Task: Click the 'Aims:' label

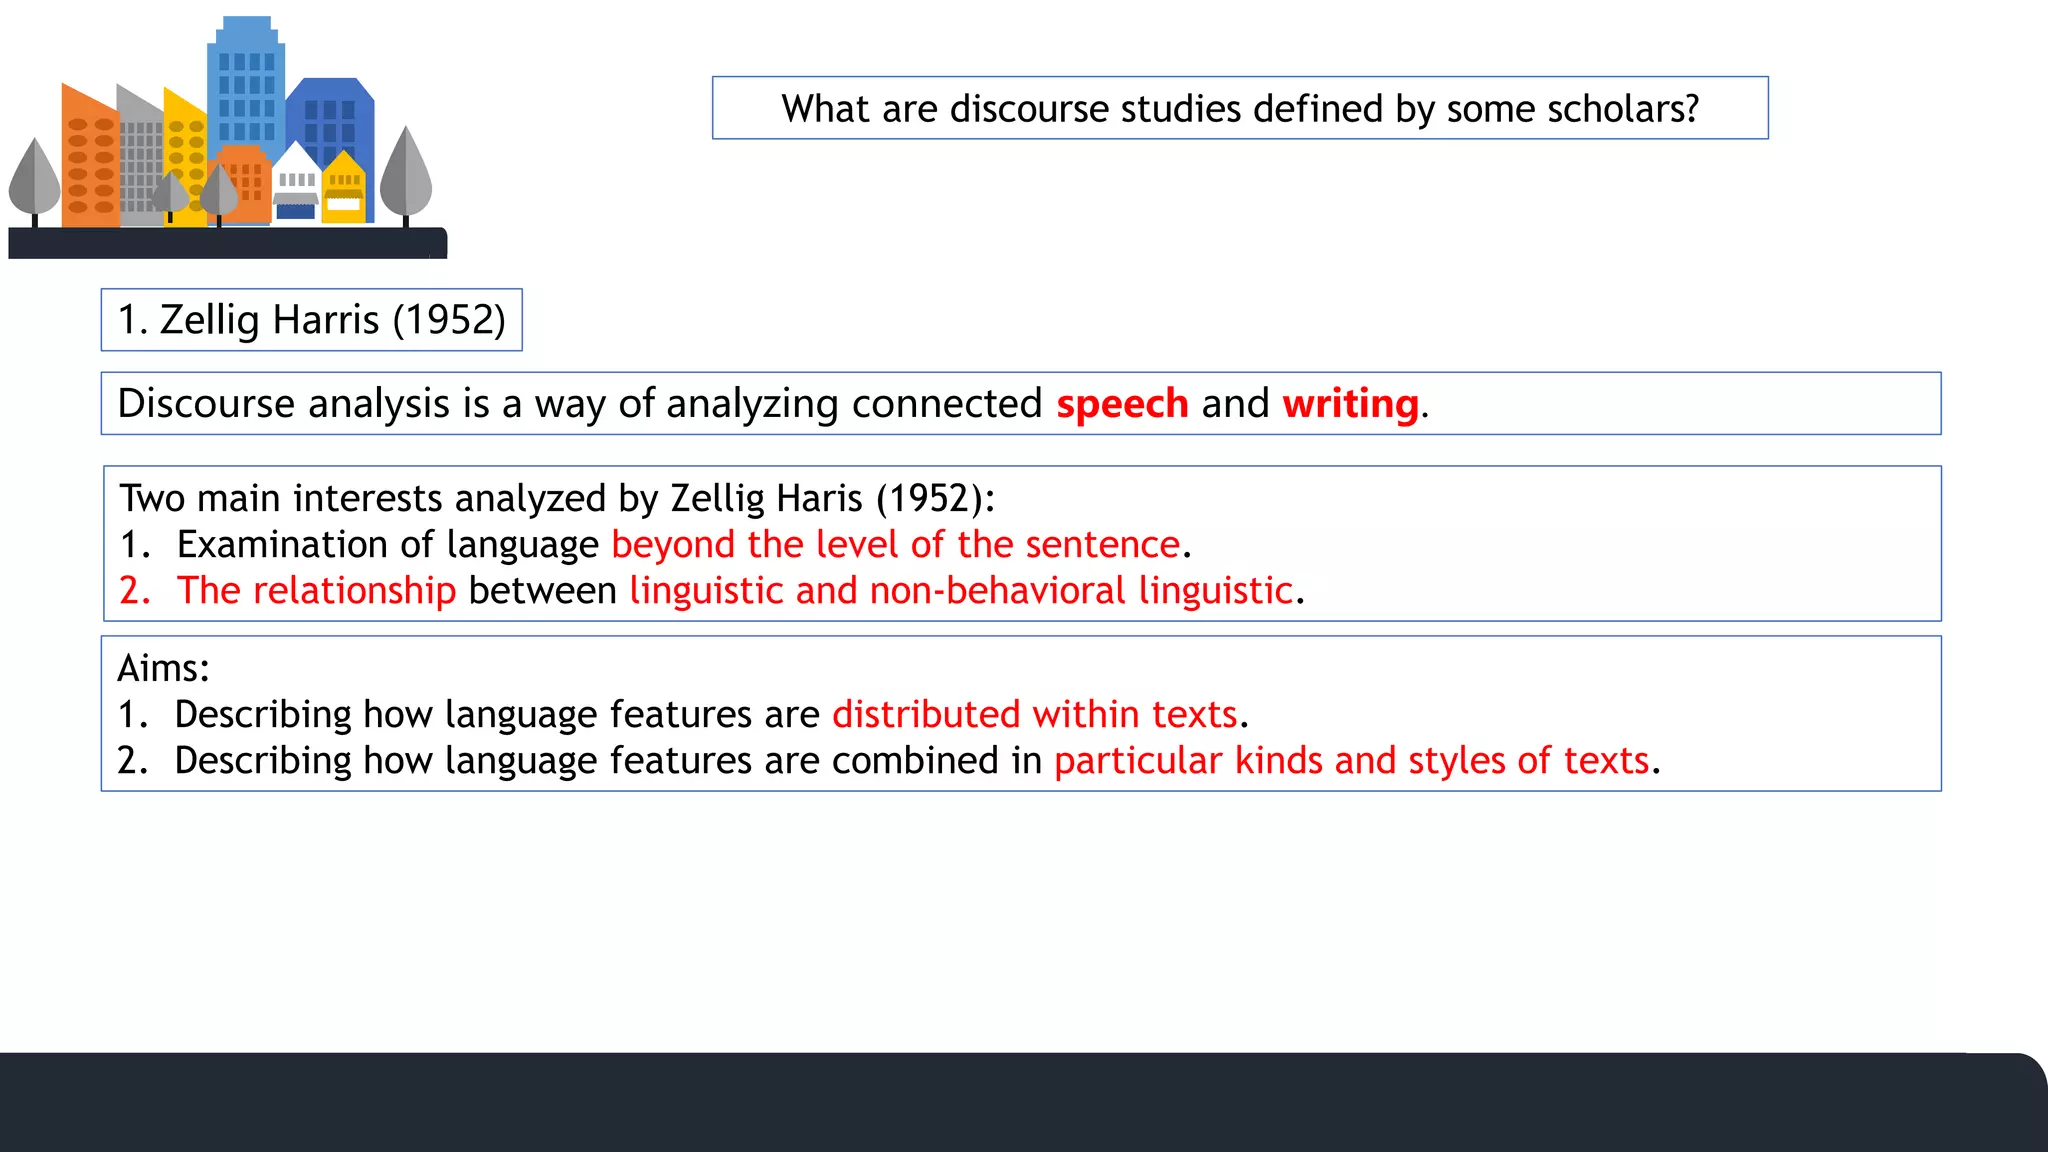Action: click(163, 668)
